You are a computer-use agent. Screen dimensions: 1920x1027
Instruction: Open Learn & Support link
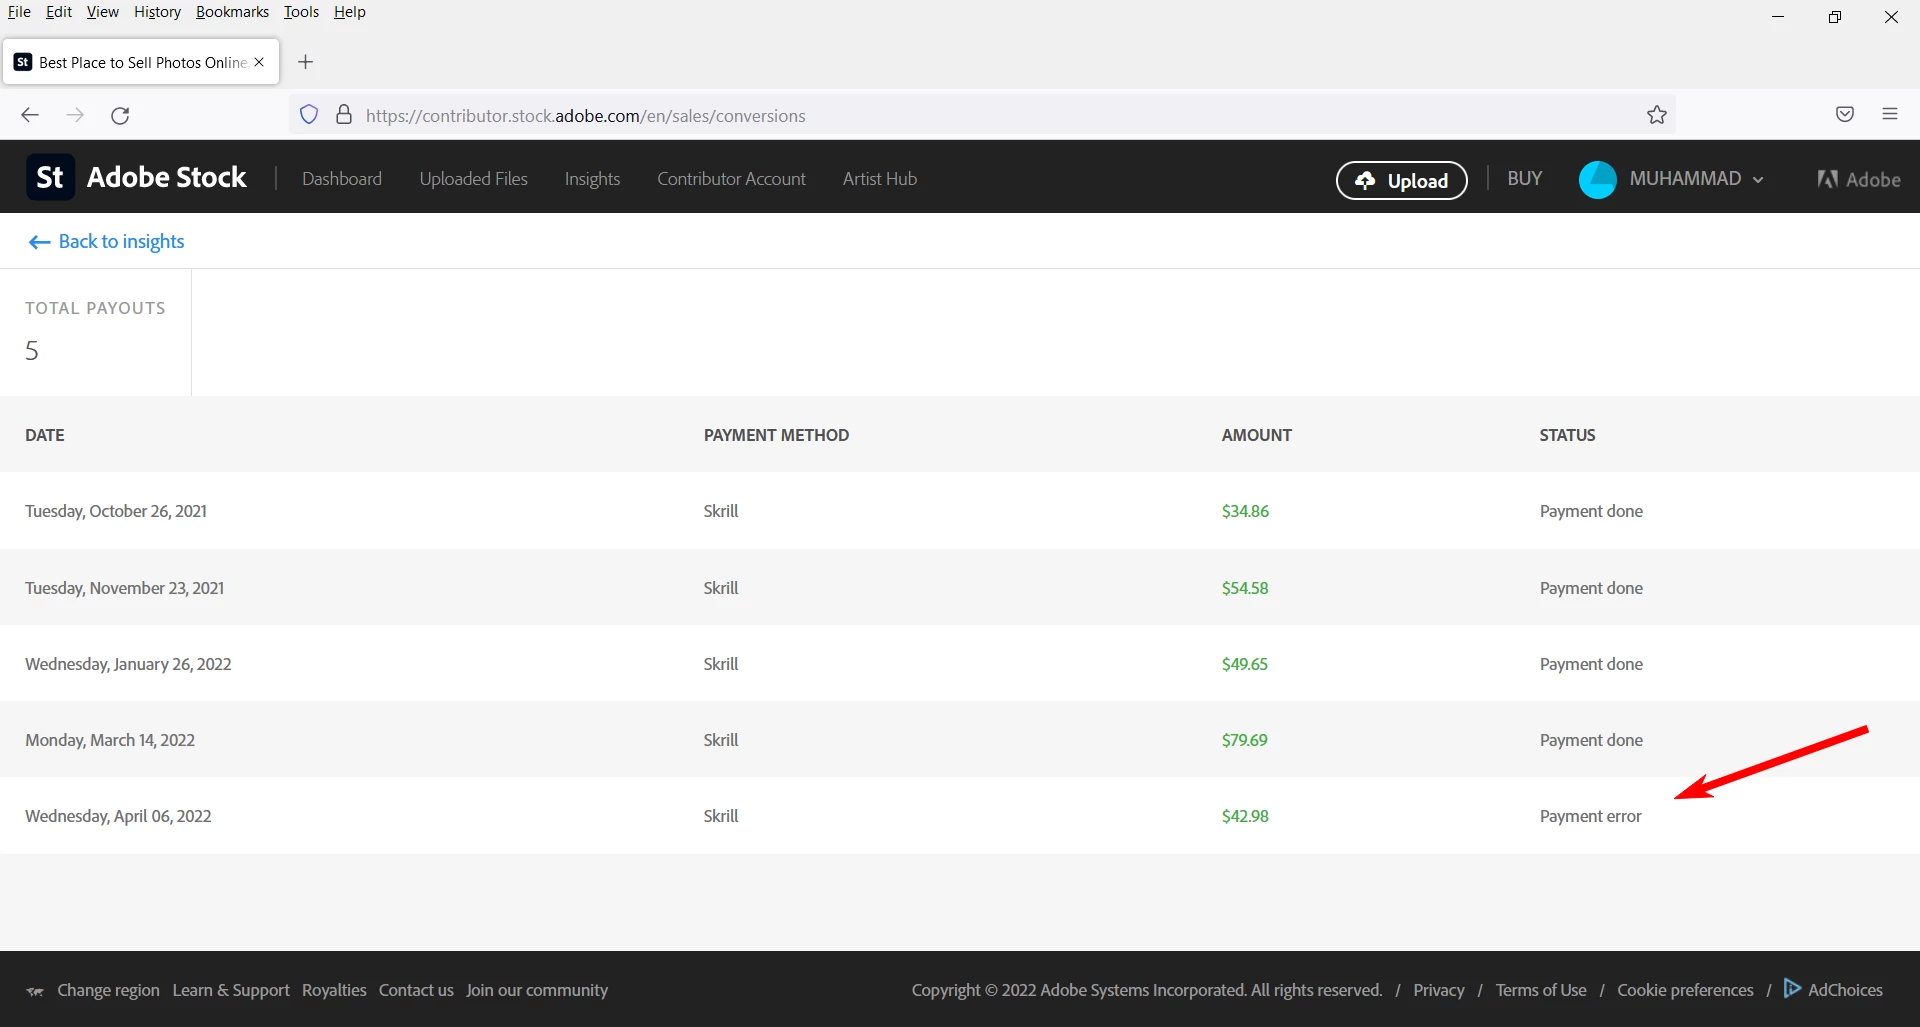231,990
